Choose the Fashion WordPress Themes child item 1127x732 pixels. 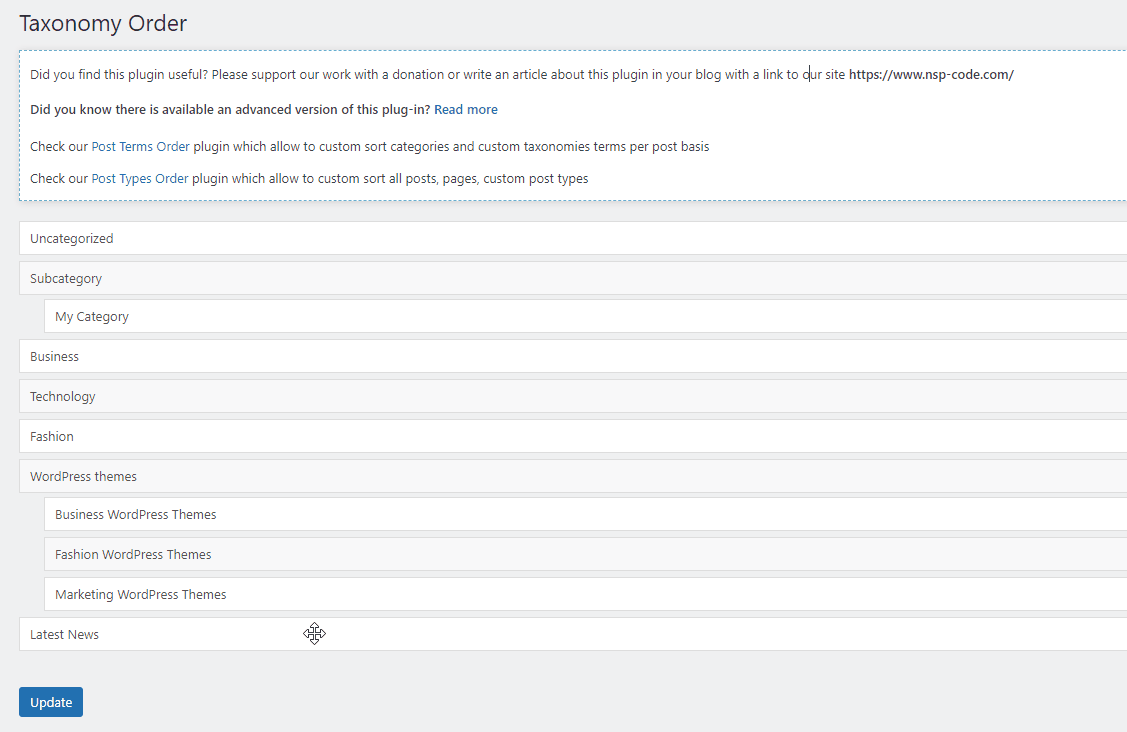click(133, 554)
